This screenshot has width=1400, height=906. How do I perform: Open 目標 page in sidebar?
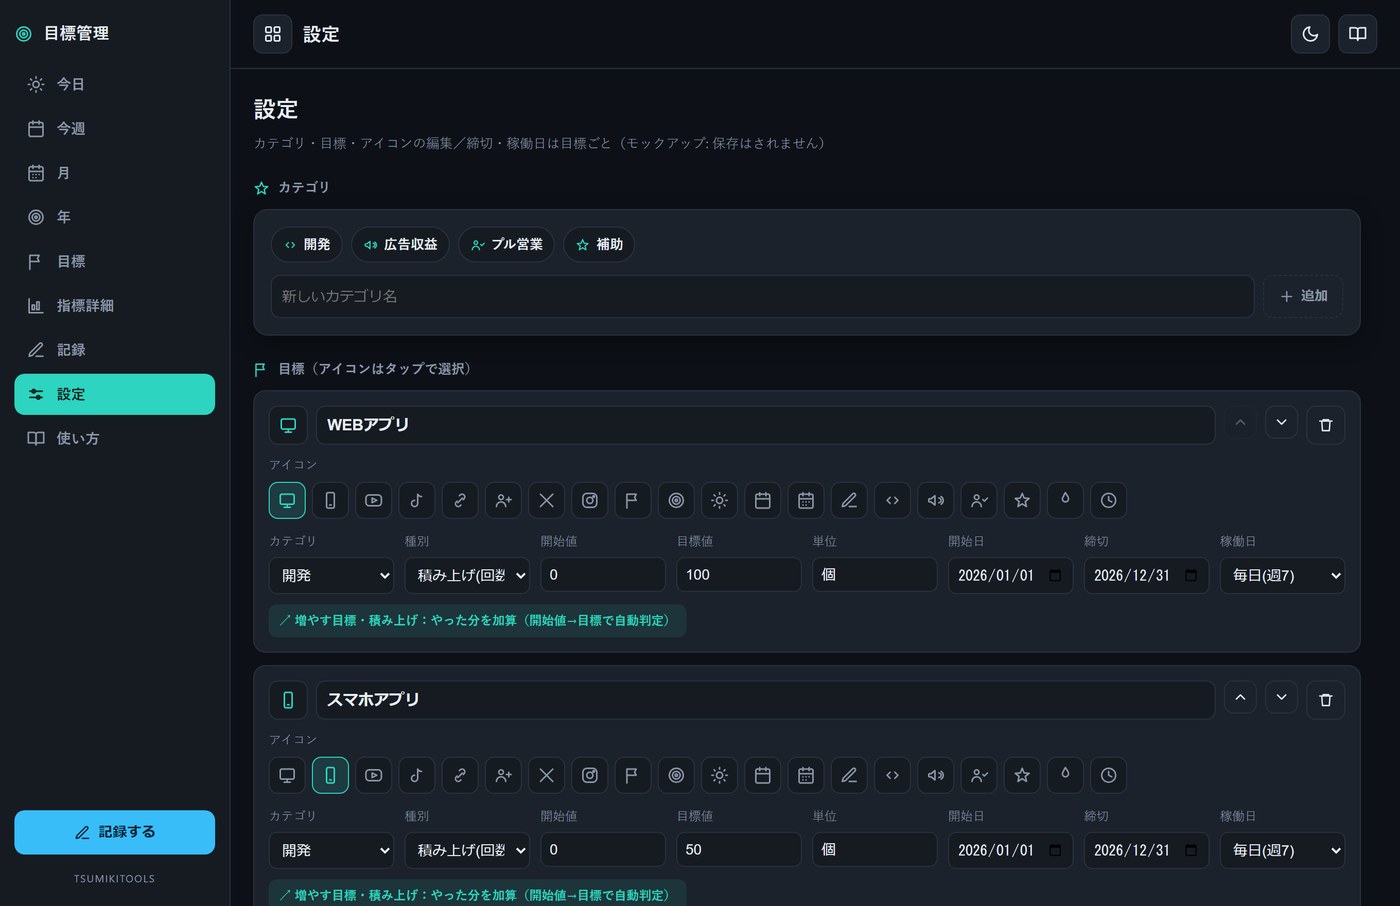coord(114,261)
